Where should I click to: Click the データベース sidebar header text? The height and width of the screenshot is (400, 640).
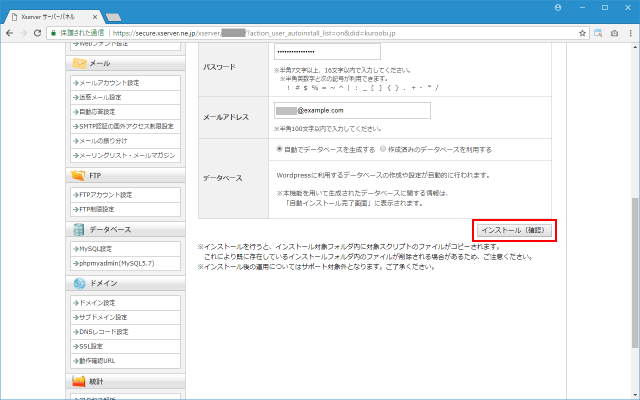click(x=110, y=230)
